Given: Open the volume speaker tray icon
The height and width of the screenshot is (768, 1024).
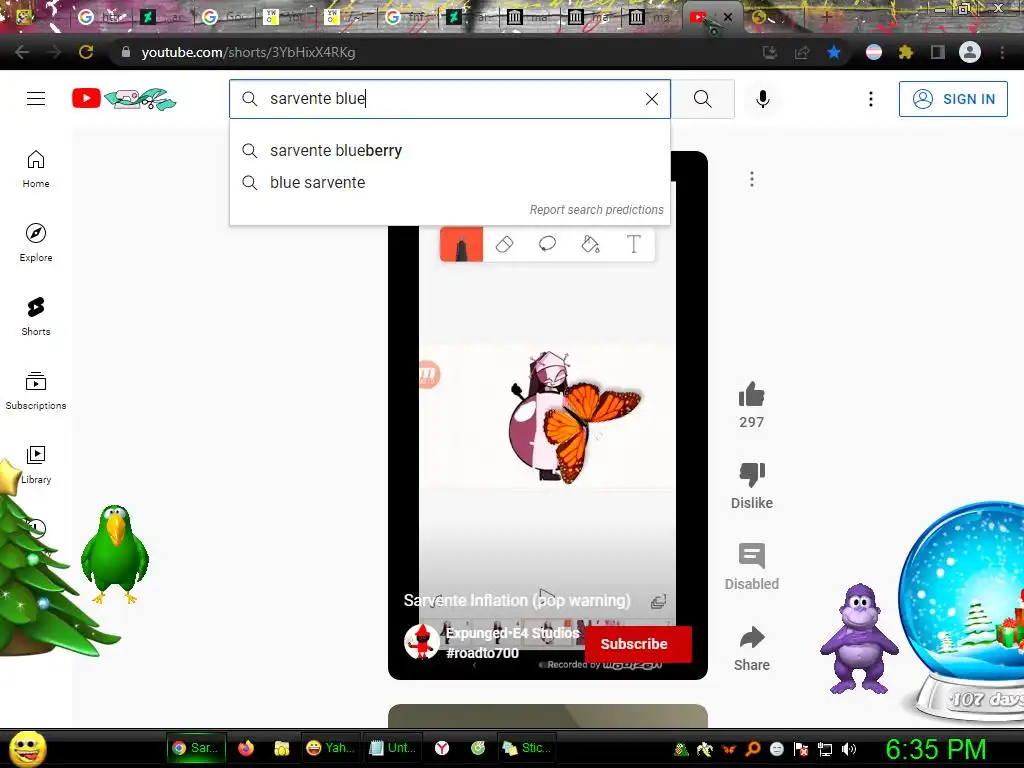Looking at the screenshot, I should point(848,749).
